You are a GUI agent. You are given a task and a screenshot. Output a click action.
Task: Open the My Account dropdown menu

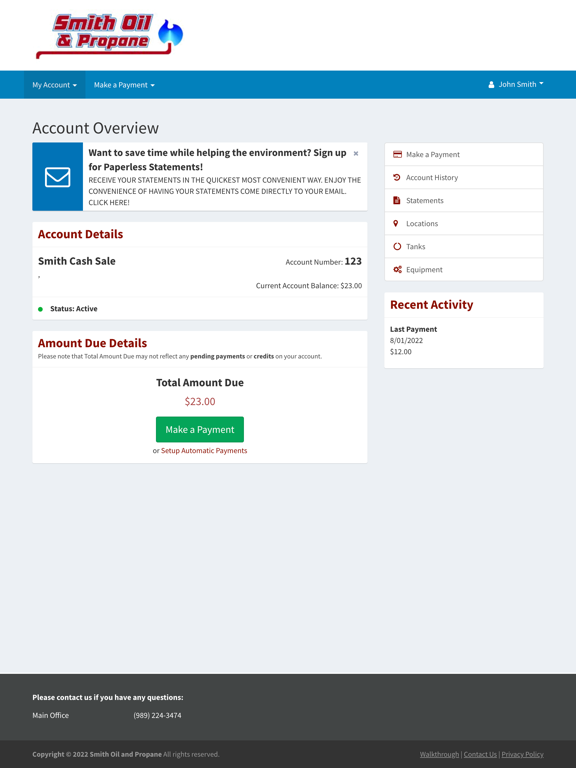point(54,85)
